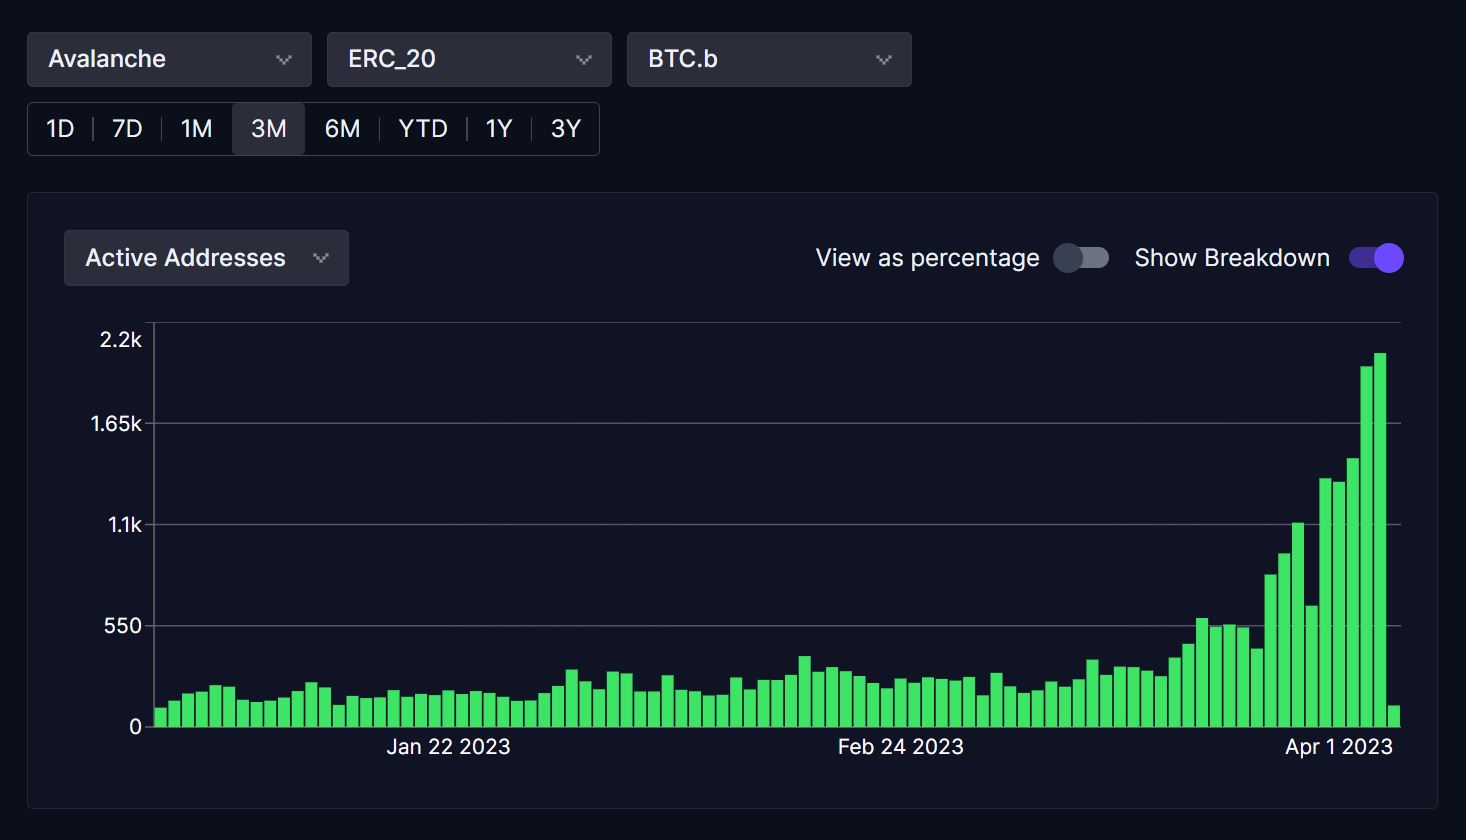This screenshot has width=1466, height=840.
Task: Open the ERC_20 token type dropdown
Action: point(469,59)
